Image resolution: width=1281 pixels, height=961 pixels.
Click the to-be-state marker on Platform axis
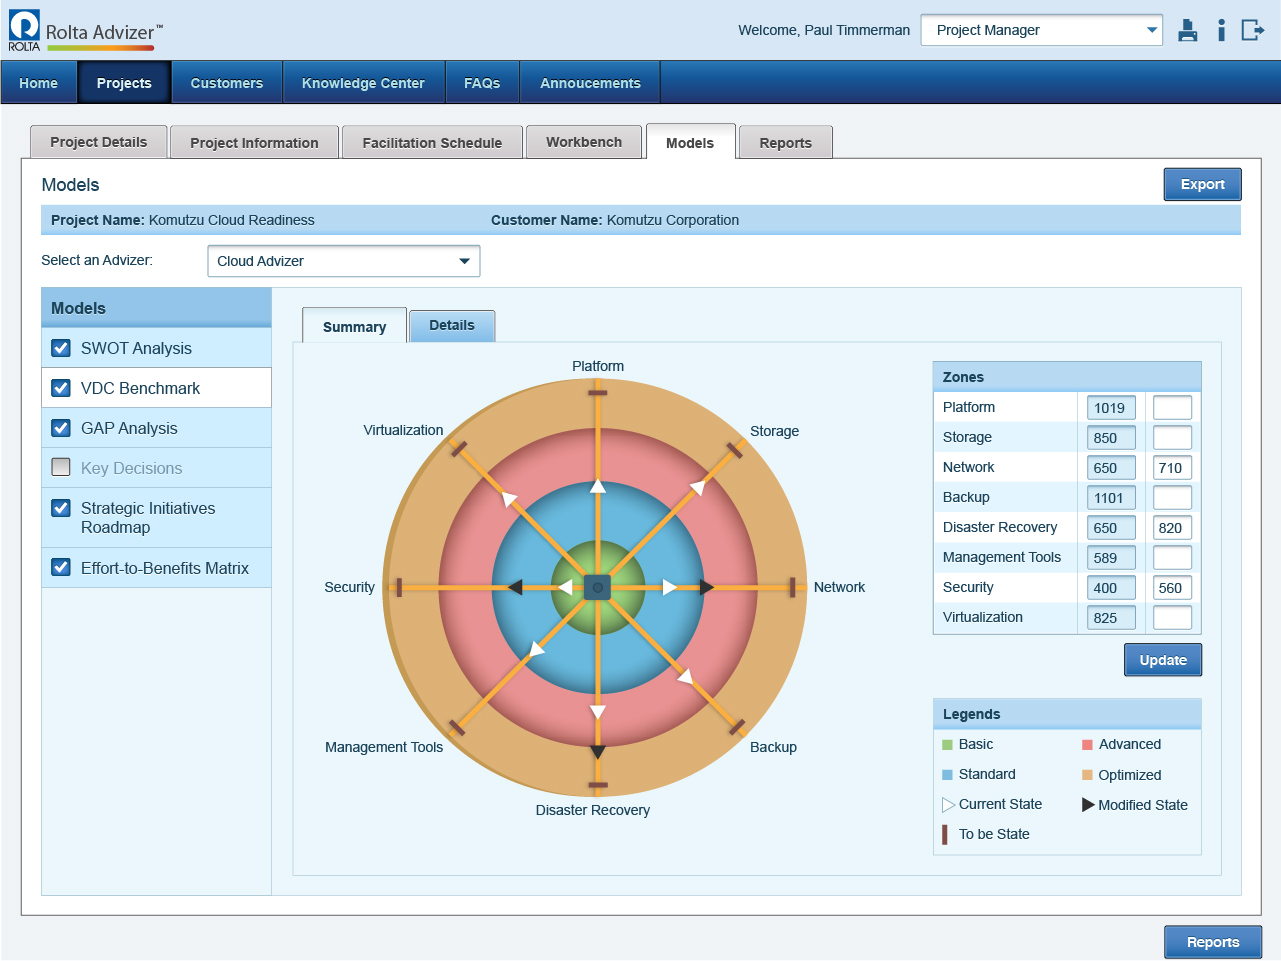[598, 392]
